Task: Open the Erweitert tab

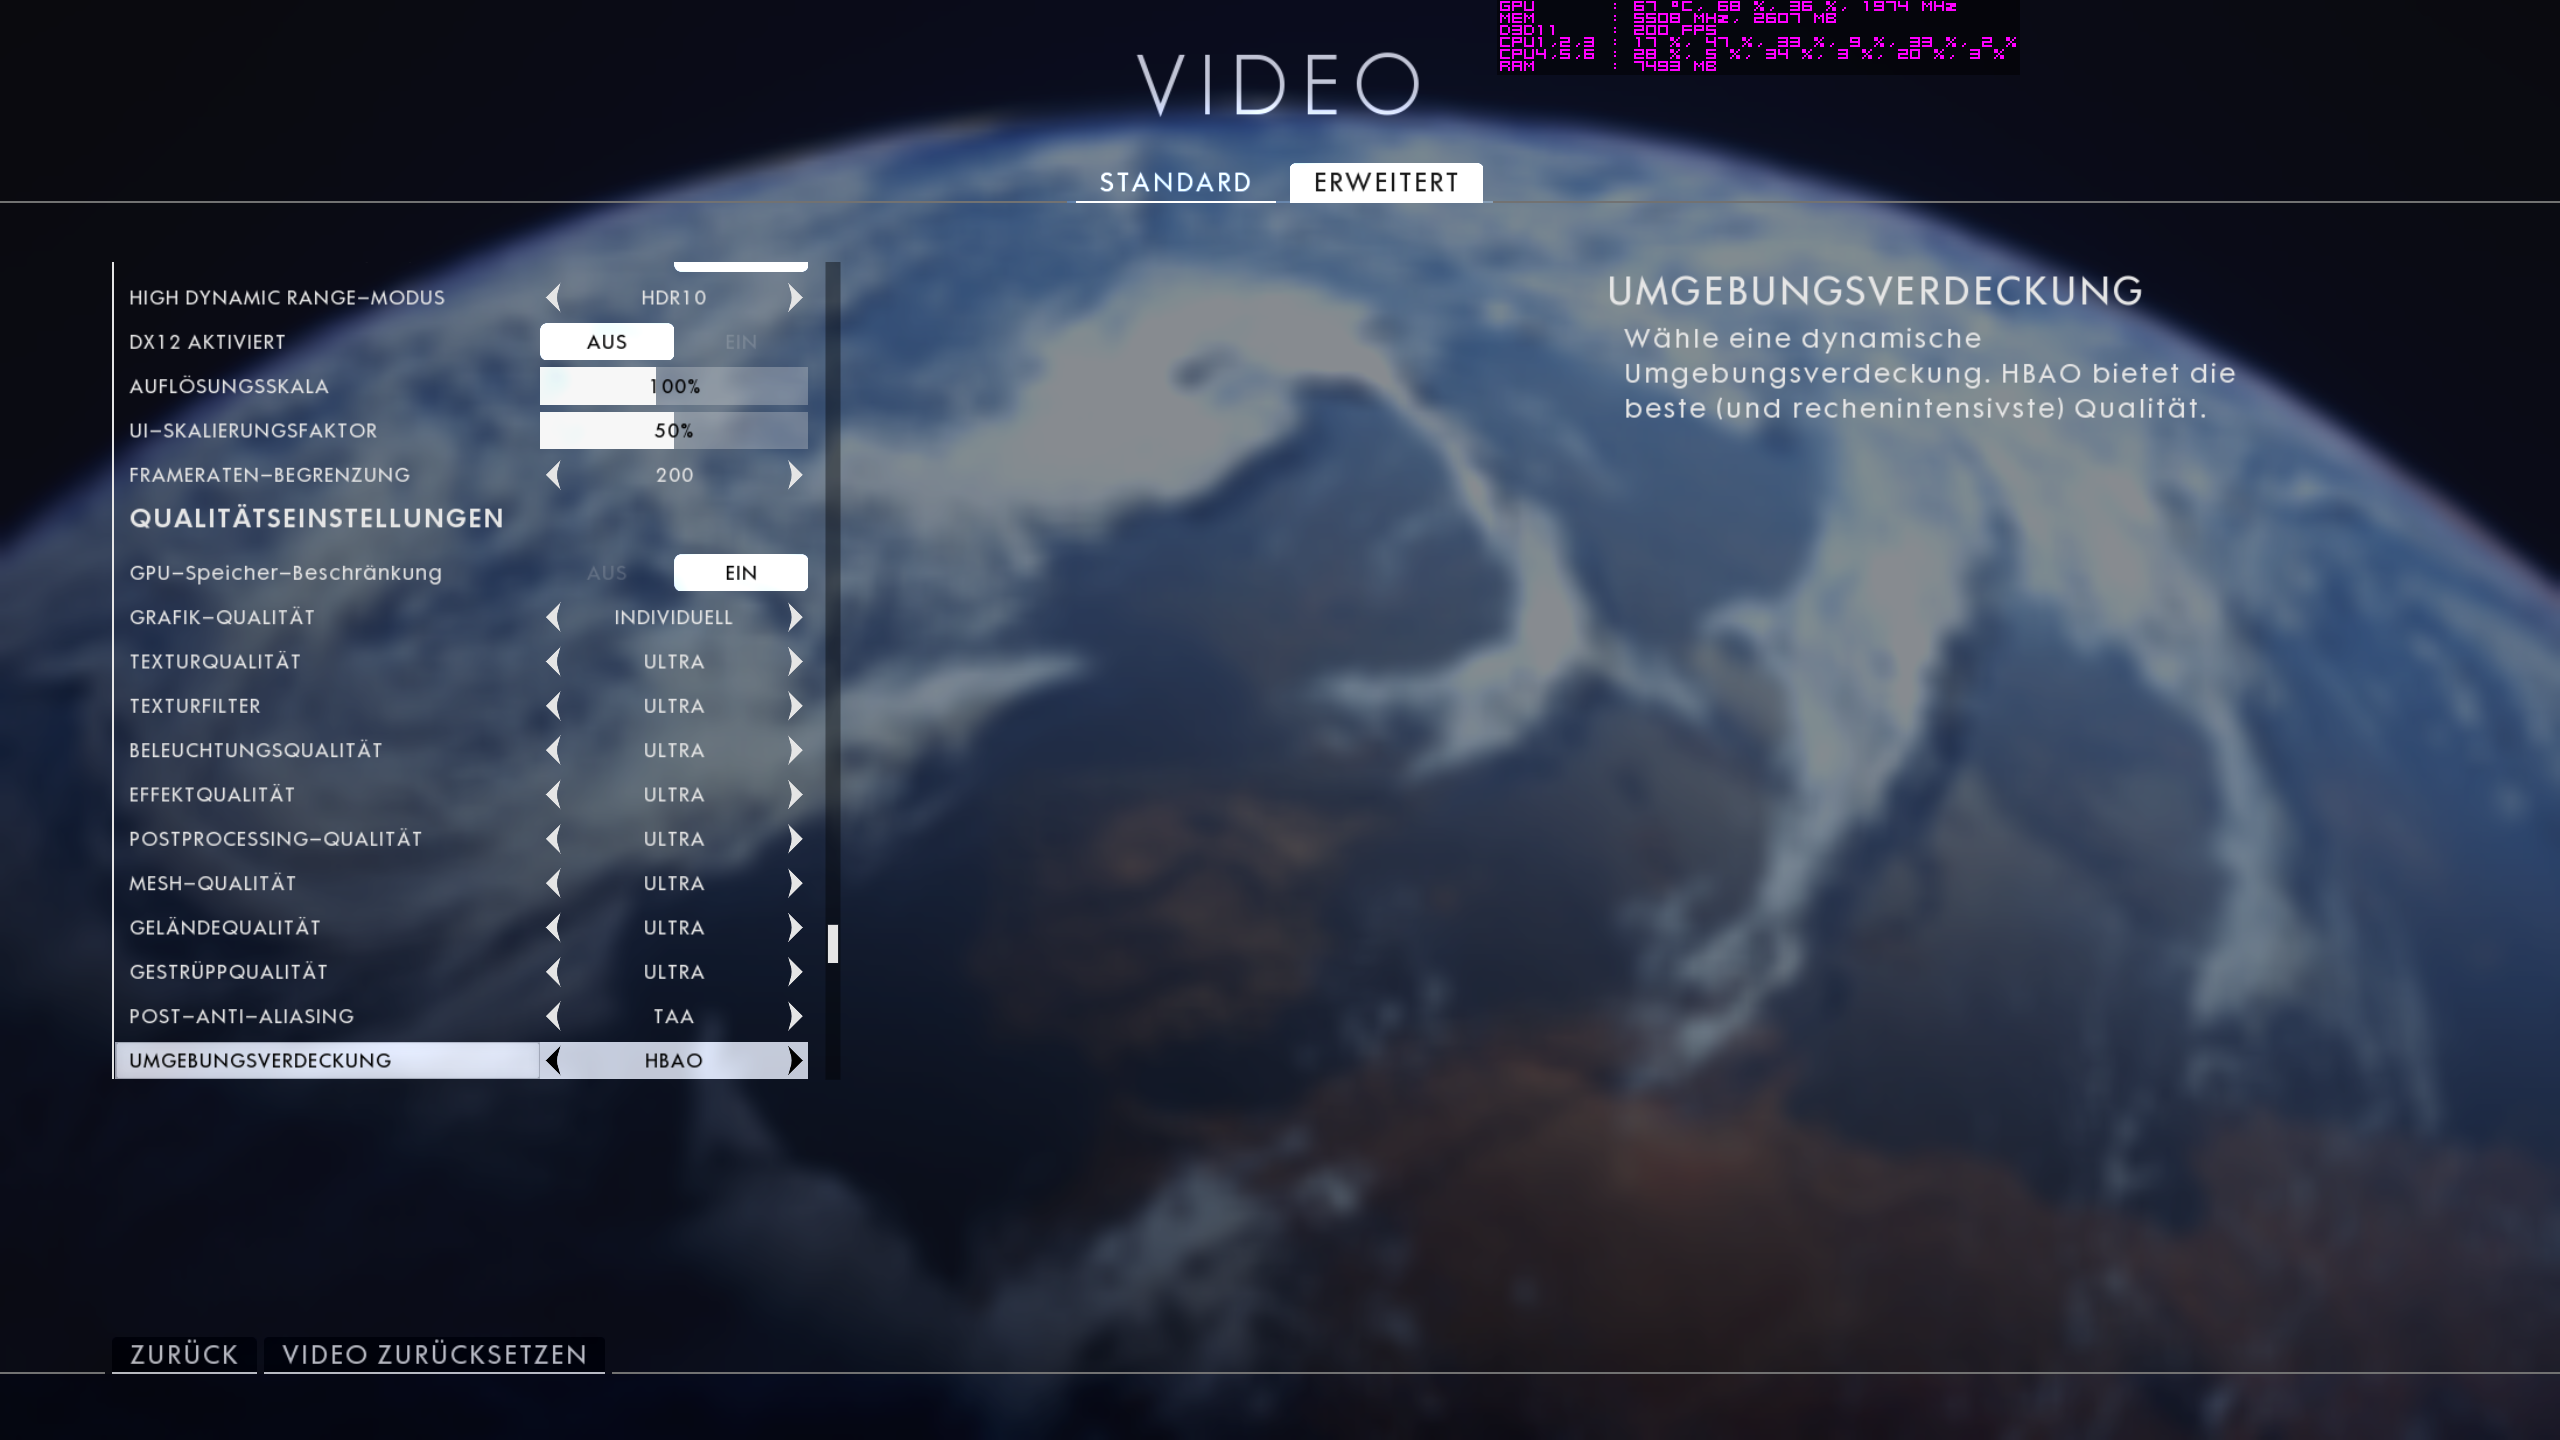Action: tap(1386, 183)
